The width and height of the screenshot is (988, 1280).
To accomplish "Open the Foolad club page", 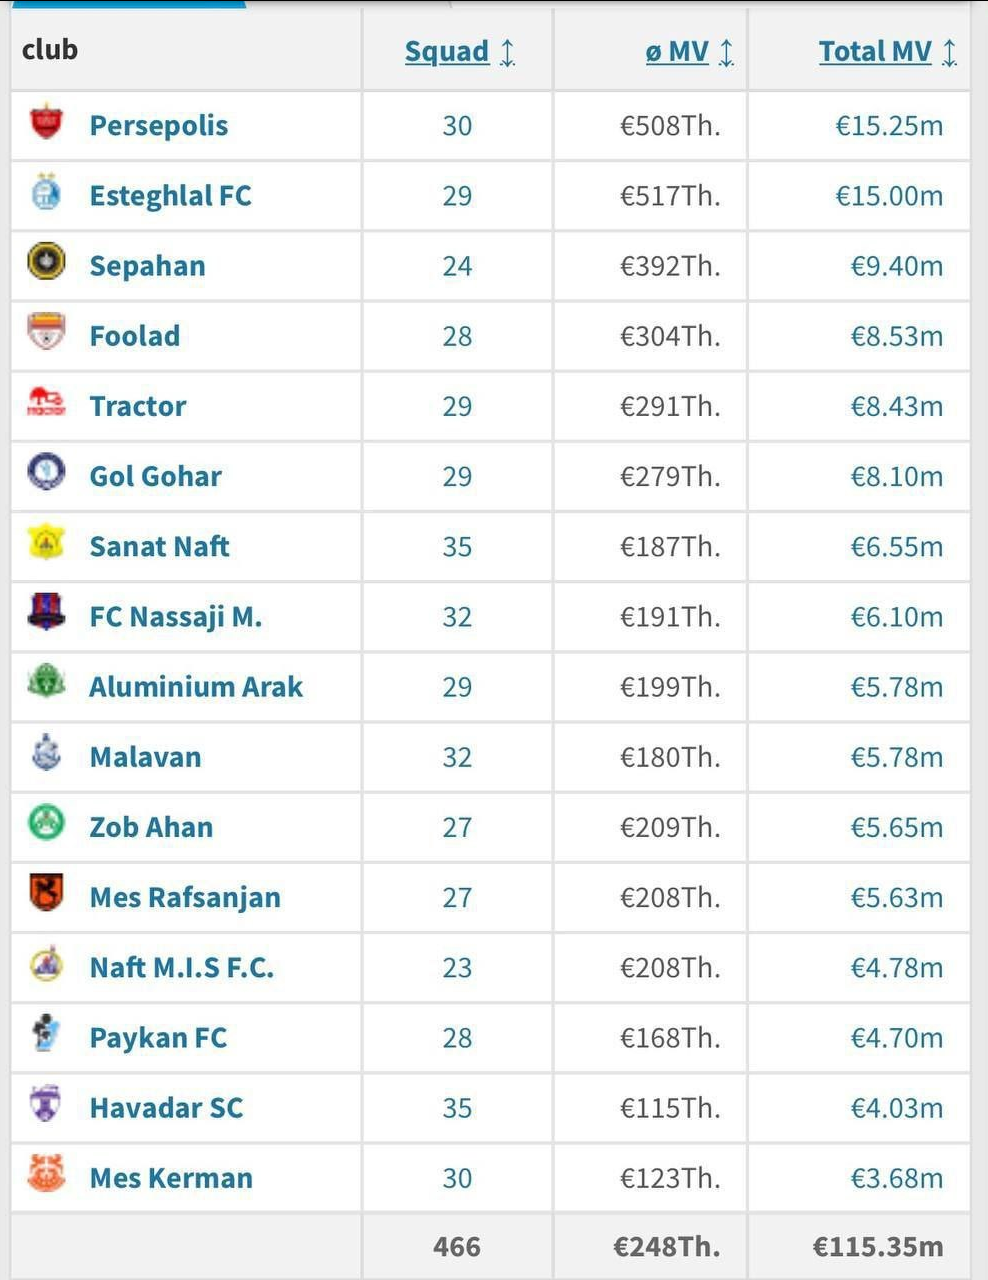I will click(134, 336).
